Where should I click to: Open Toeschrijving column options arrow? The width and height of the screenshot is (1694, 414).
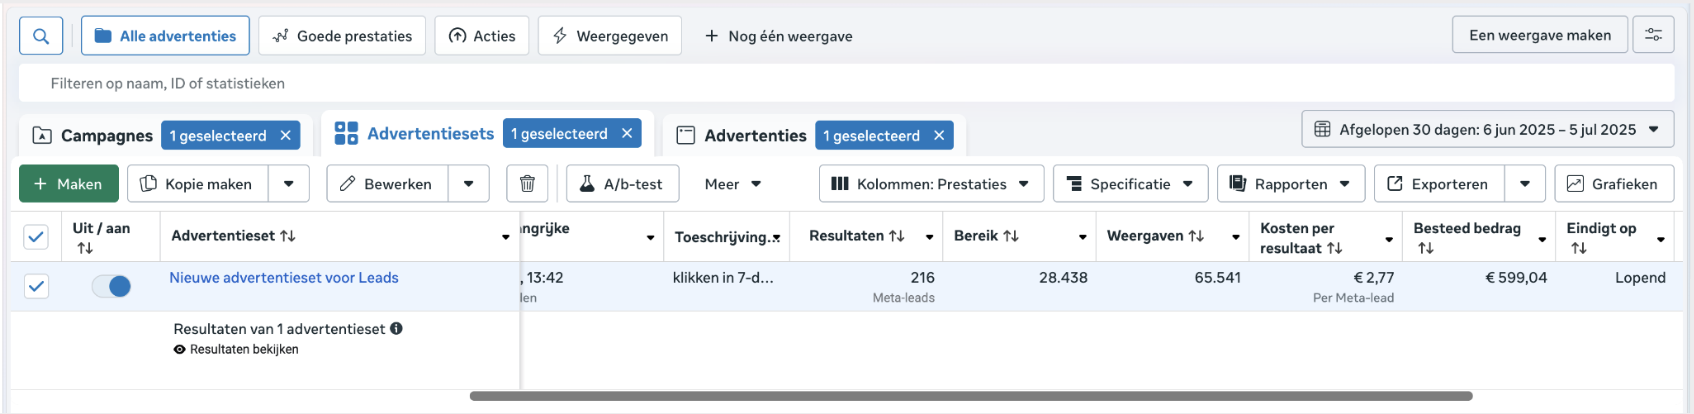tap(776, 238)
